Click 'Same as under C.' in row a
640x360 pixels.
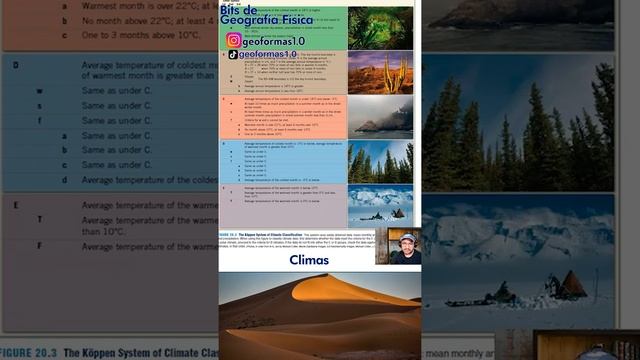pyautogui.click(x=117, y=136)
